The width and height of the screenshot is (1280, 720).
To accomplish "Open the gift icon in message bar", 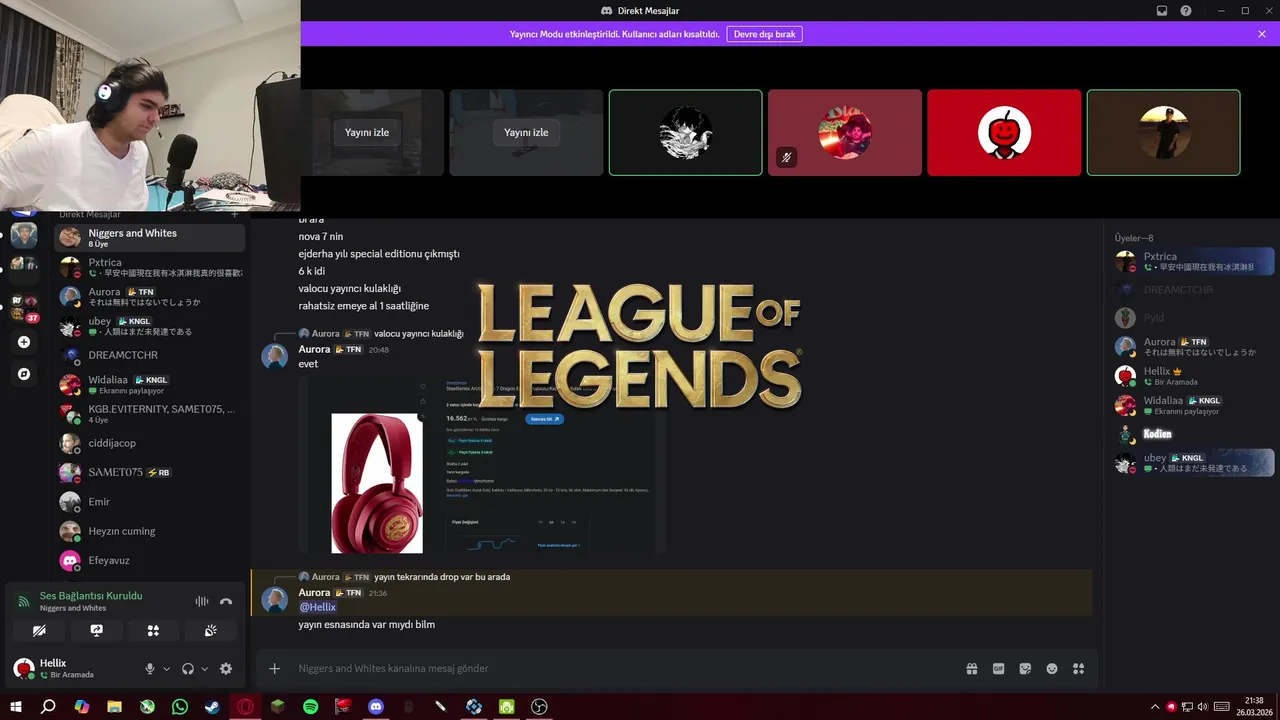I will coord(972,669).
